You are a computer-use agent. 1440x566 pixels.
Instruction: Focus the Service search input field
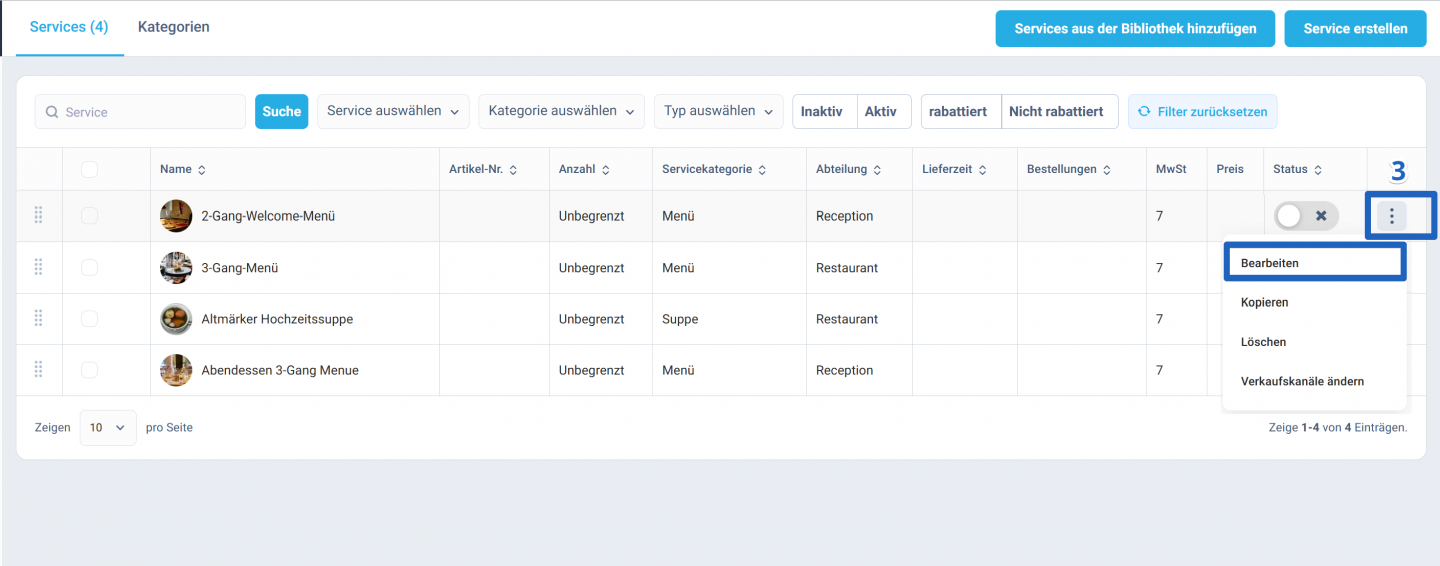[x=140, y=112]
